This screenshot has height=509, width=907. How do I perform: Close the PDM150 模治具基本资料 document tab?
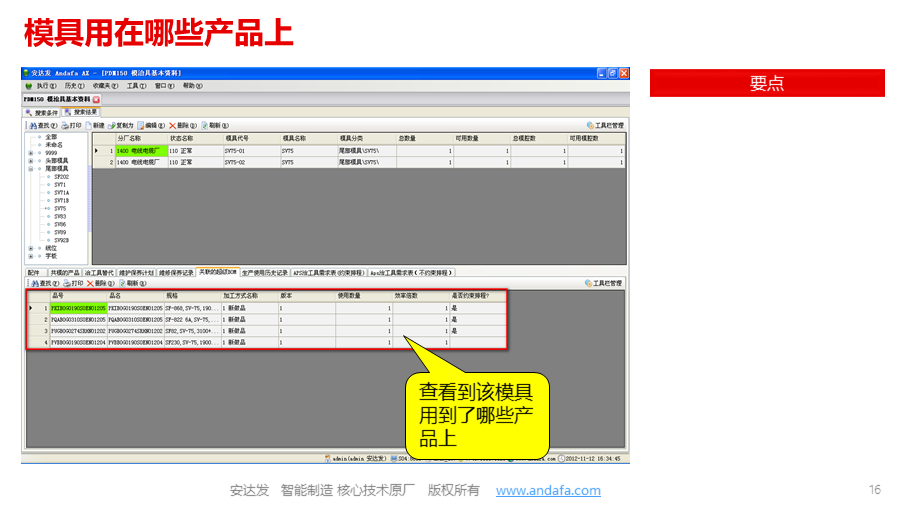(96, 100)
